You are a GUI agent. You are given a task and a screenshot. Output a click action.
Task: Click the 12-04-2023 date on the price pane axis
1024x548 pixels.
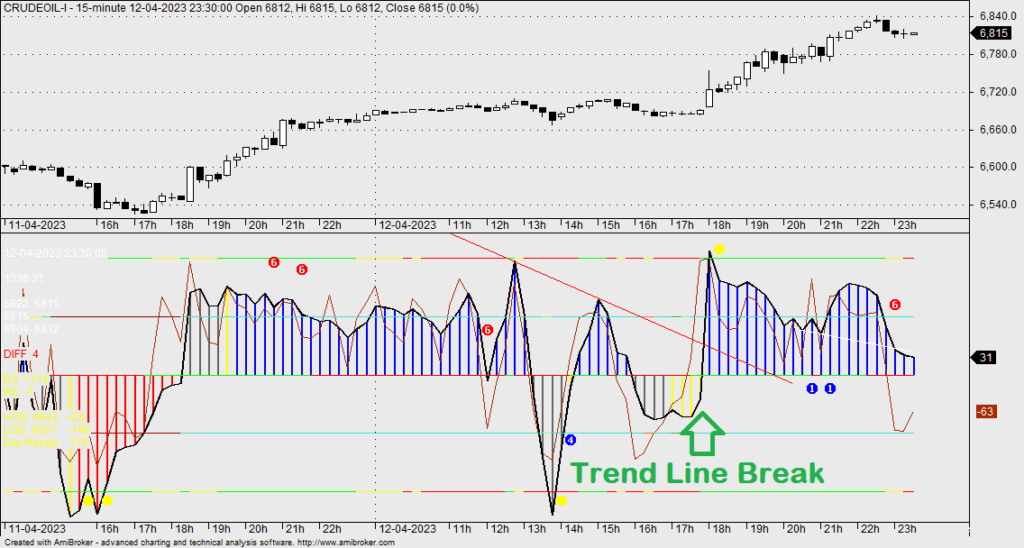click(408, 225)
